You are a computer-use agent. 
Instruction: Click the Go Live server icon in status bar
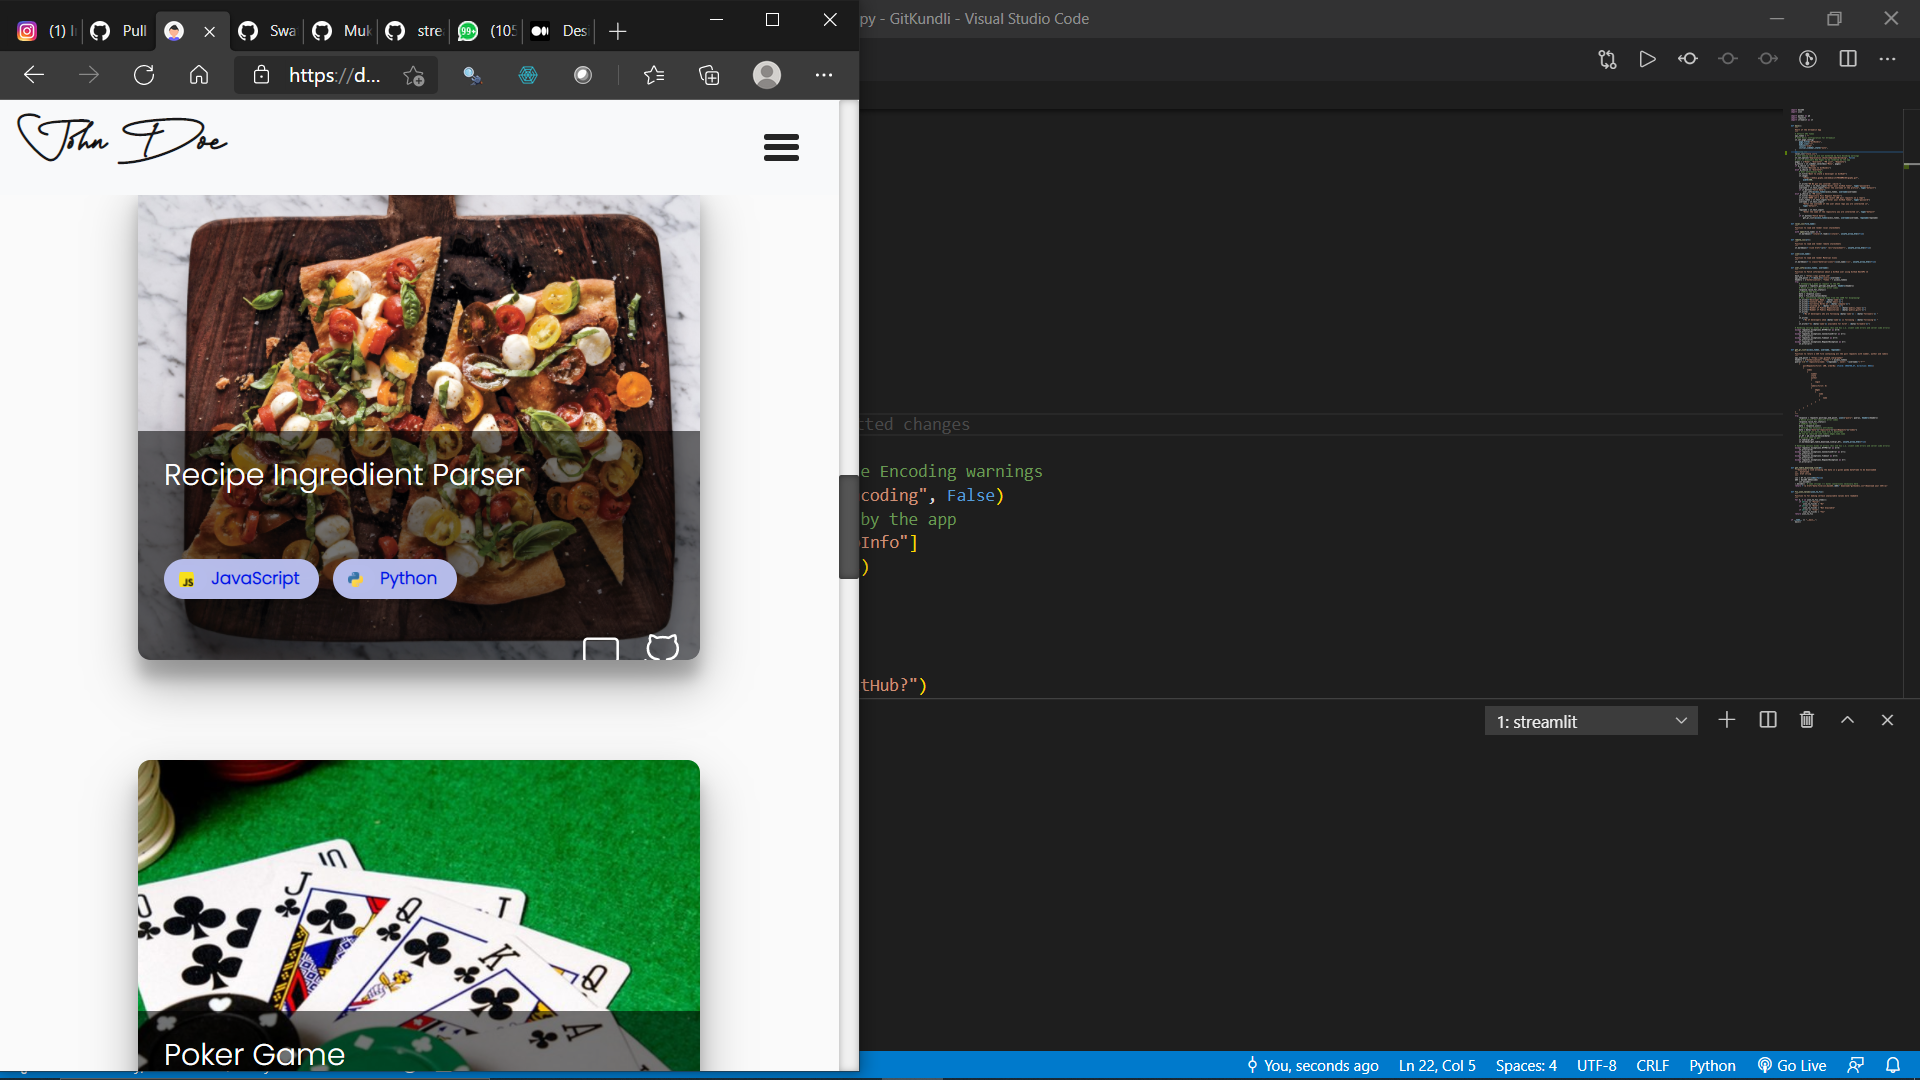tap(1791, 1065)
